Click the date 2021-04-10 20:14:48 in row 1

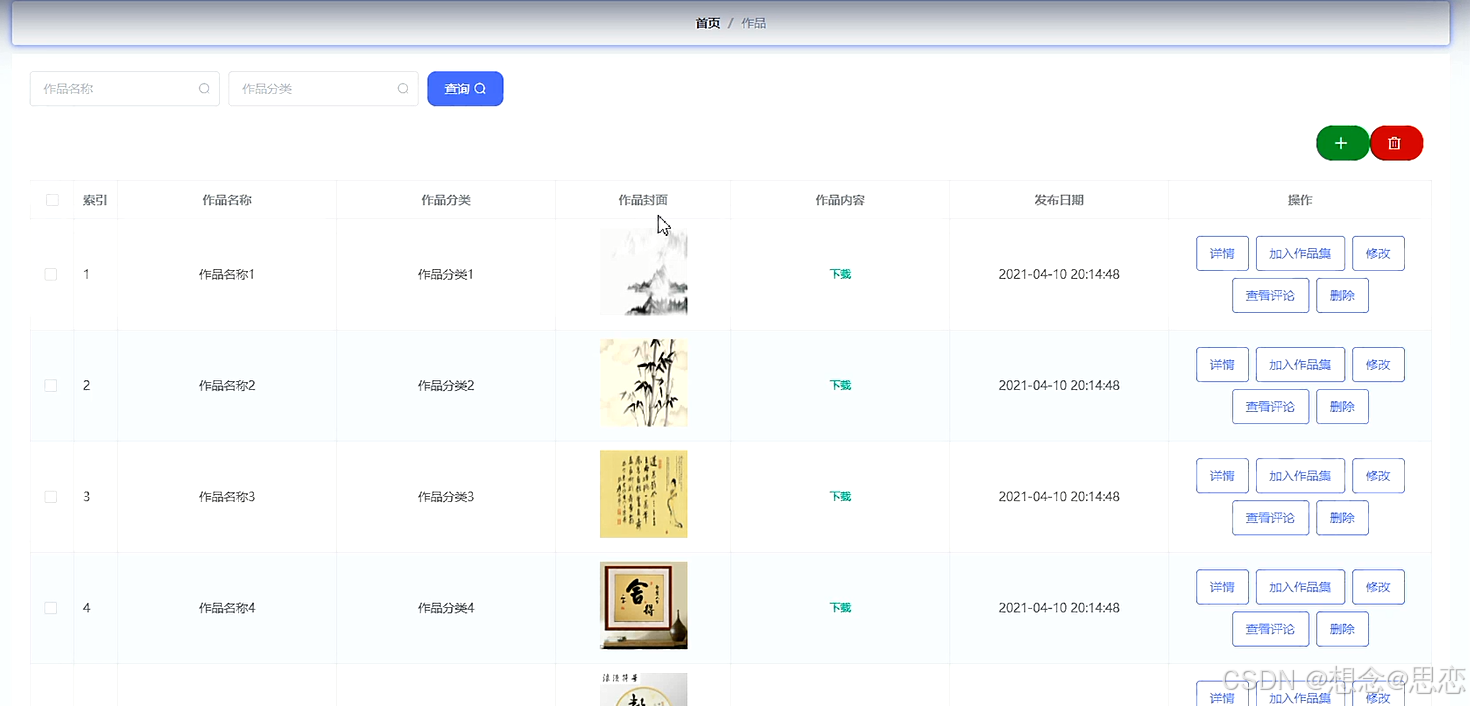point(1059,274)
